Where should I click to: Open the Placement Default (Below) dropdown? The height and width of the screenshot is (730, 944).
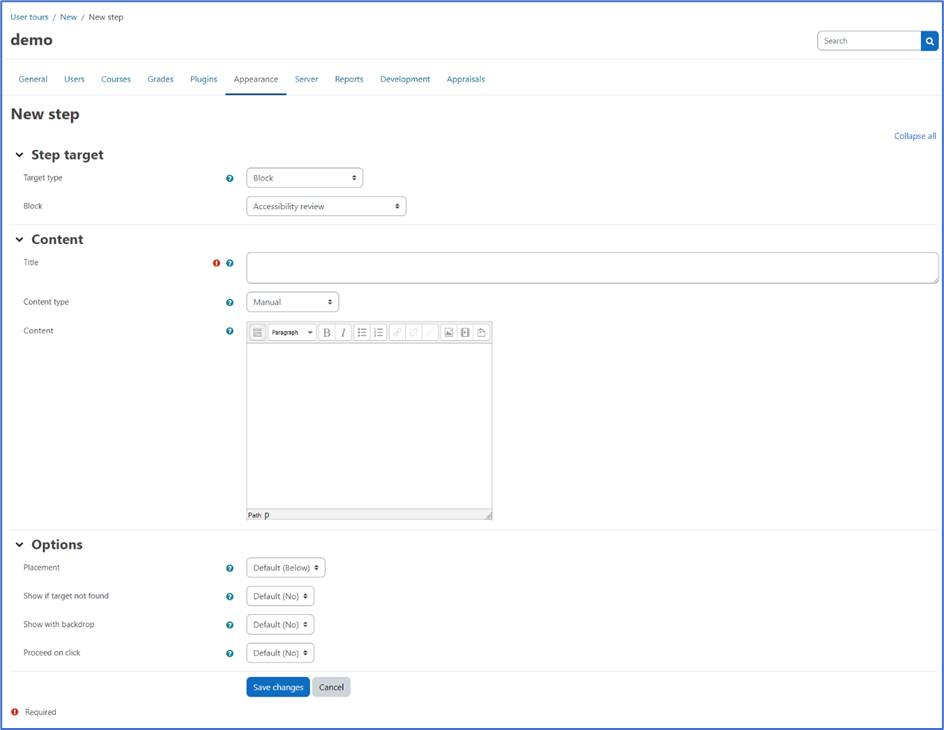pyautogui.click(x=286, y=568)
